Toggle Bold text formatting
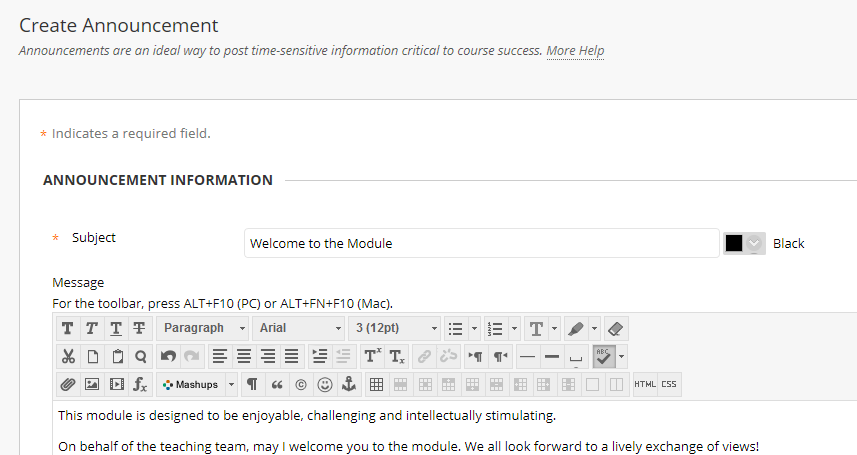The height and width of the screenshot is (455, 857). pos(68,328)
